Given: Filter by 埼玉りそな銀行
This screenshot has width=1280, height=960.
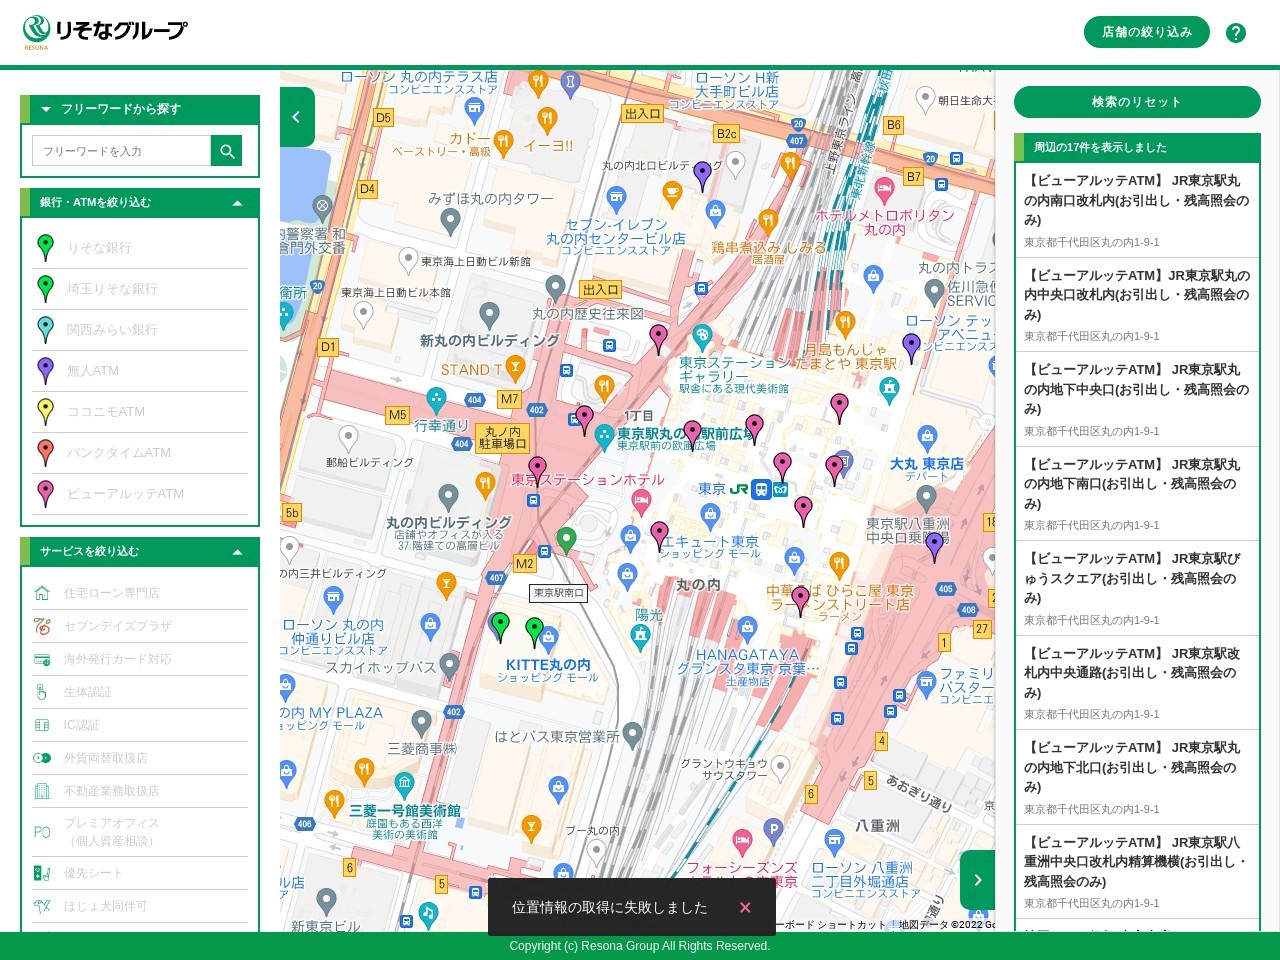Looking at the screenshot, I should [x=140, y=289].
